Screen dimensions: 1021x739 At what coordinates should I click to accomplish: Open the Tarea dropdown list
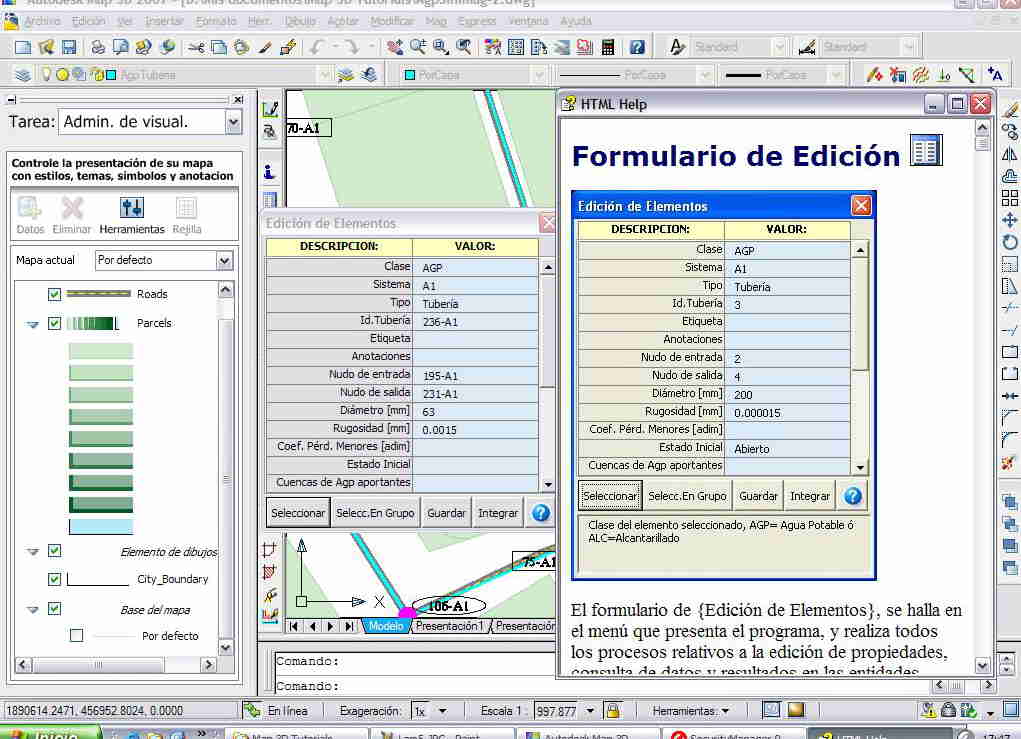point(233,122)
